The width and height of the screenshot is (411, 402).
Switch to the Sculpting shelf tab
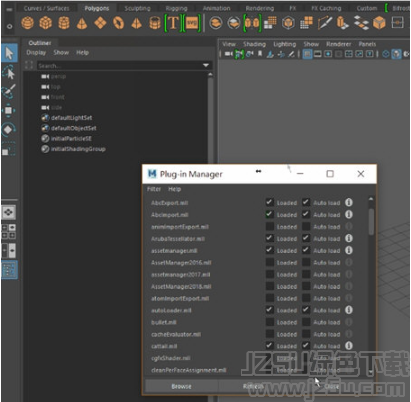click(x=137, y=8)
